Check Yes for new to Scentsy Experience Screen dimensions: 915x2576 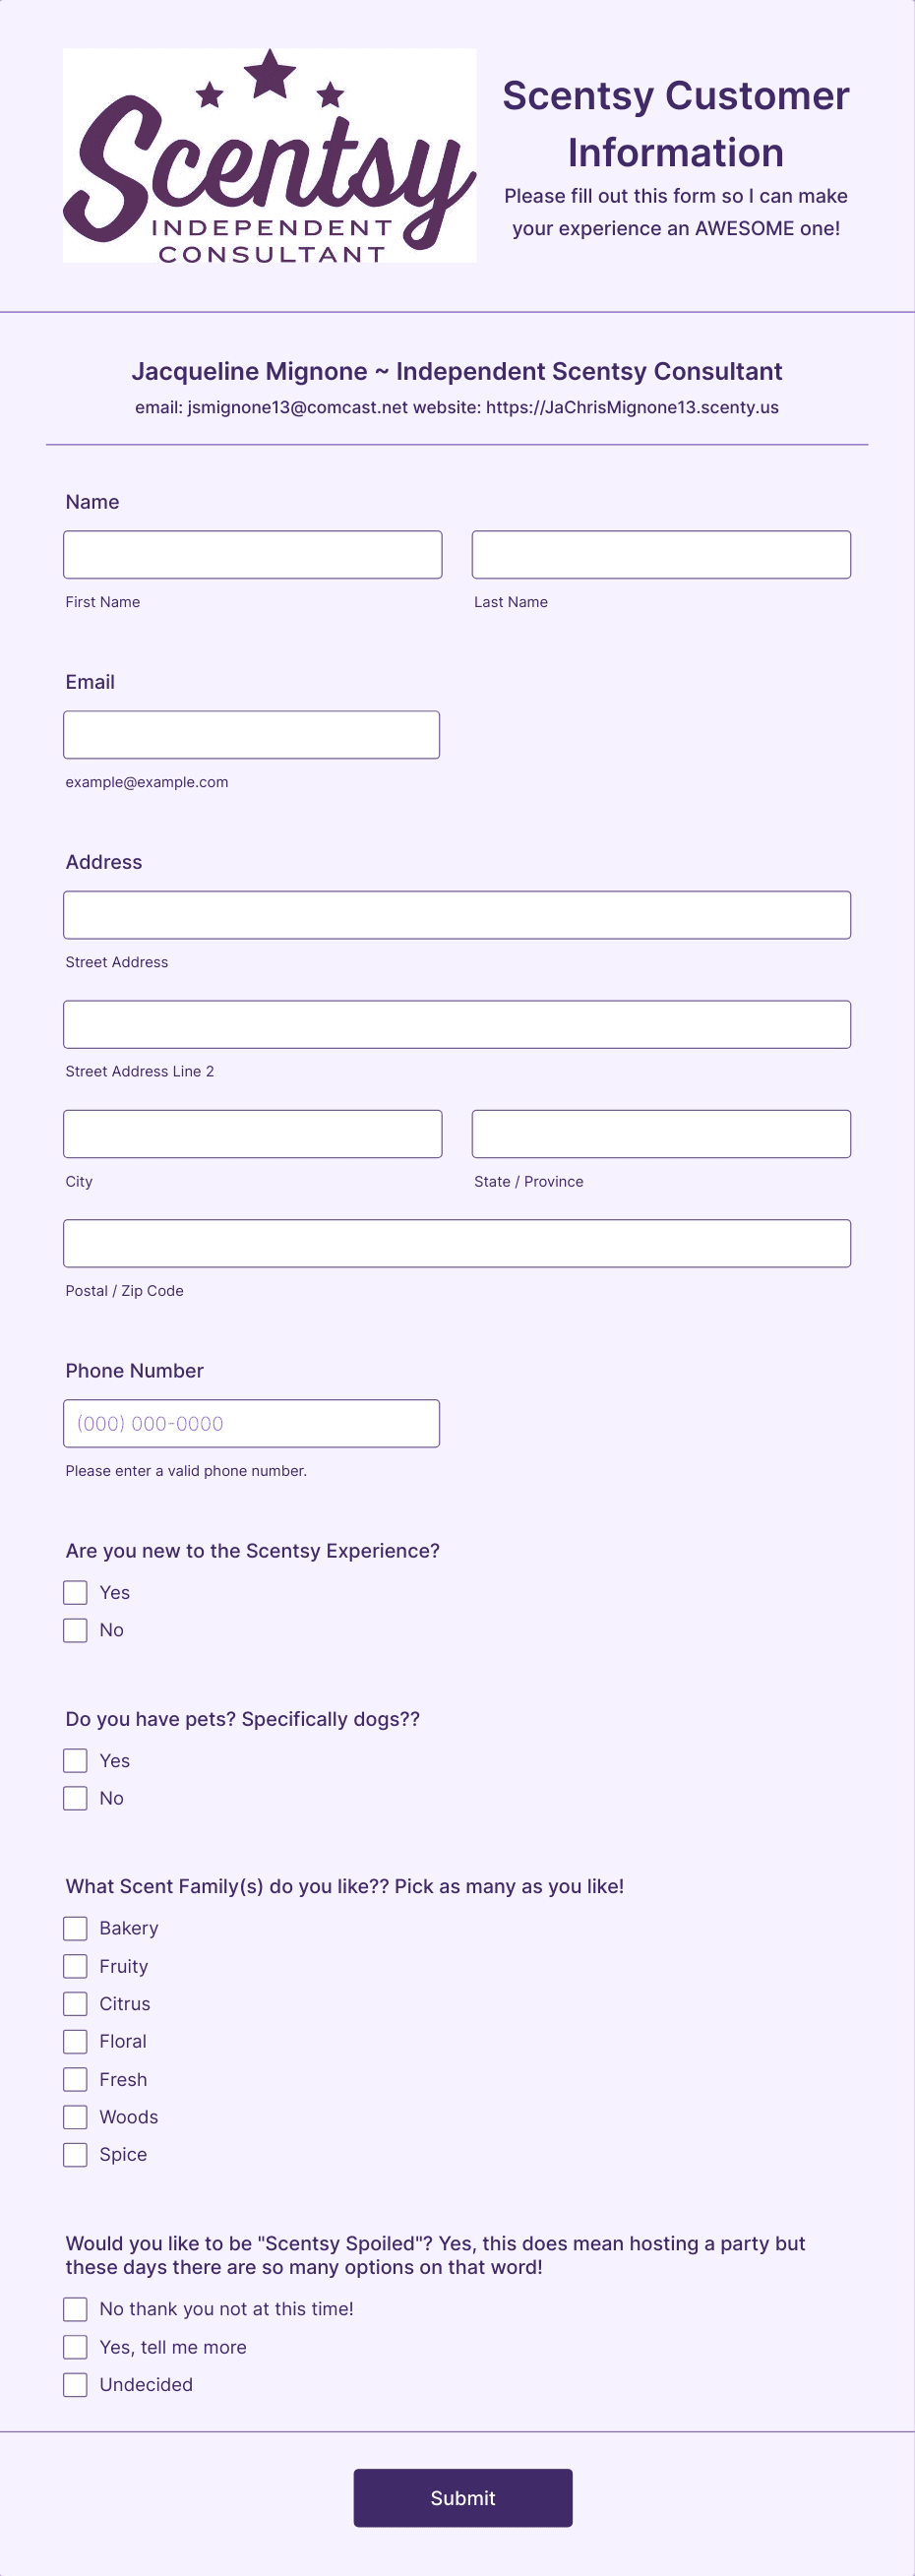coord(75,1592)
